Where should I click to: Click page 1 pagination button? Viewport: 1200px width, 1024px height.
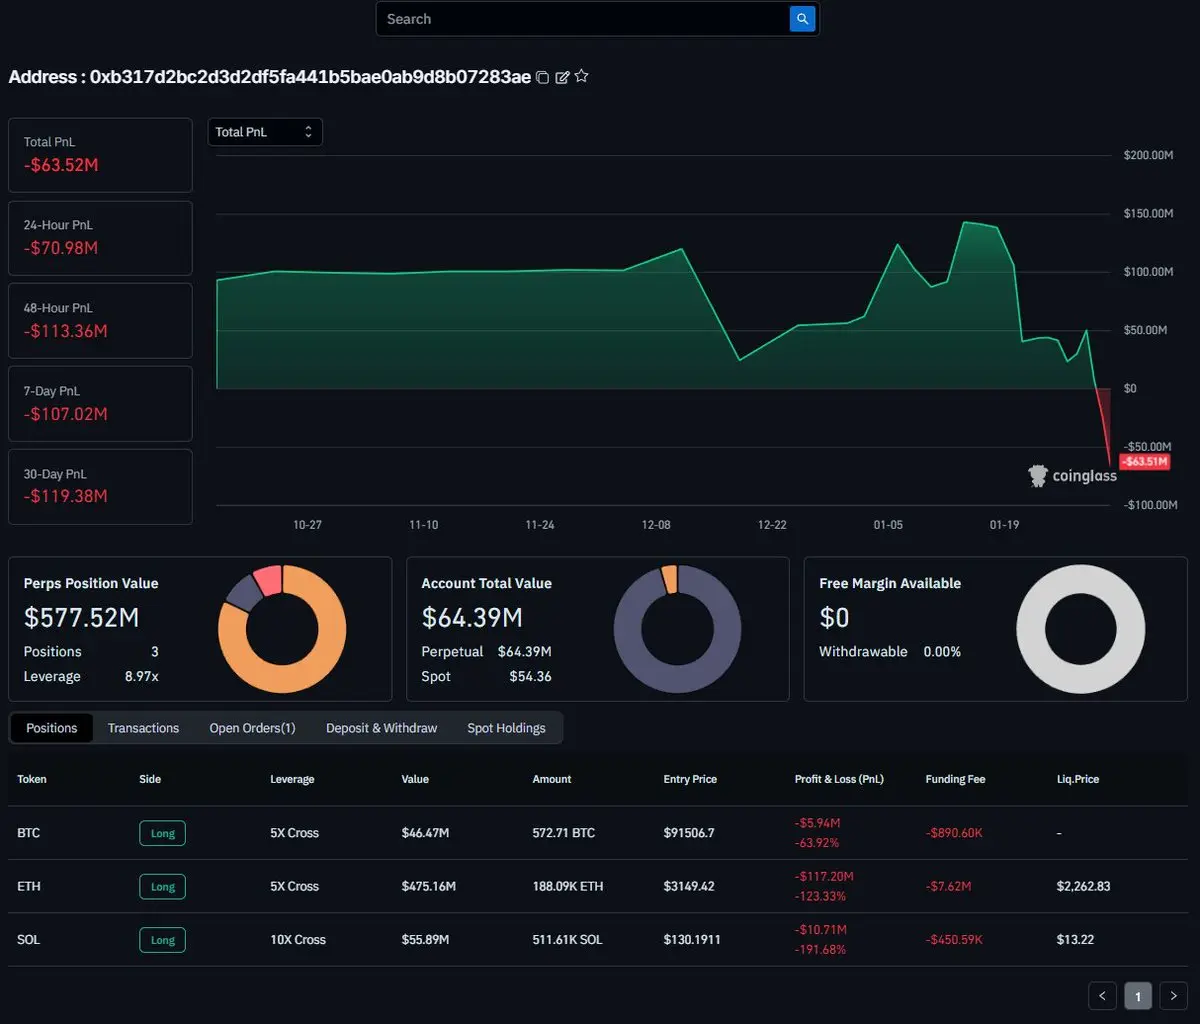click(1138, 995)
